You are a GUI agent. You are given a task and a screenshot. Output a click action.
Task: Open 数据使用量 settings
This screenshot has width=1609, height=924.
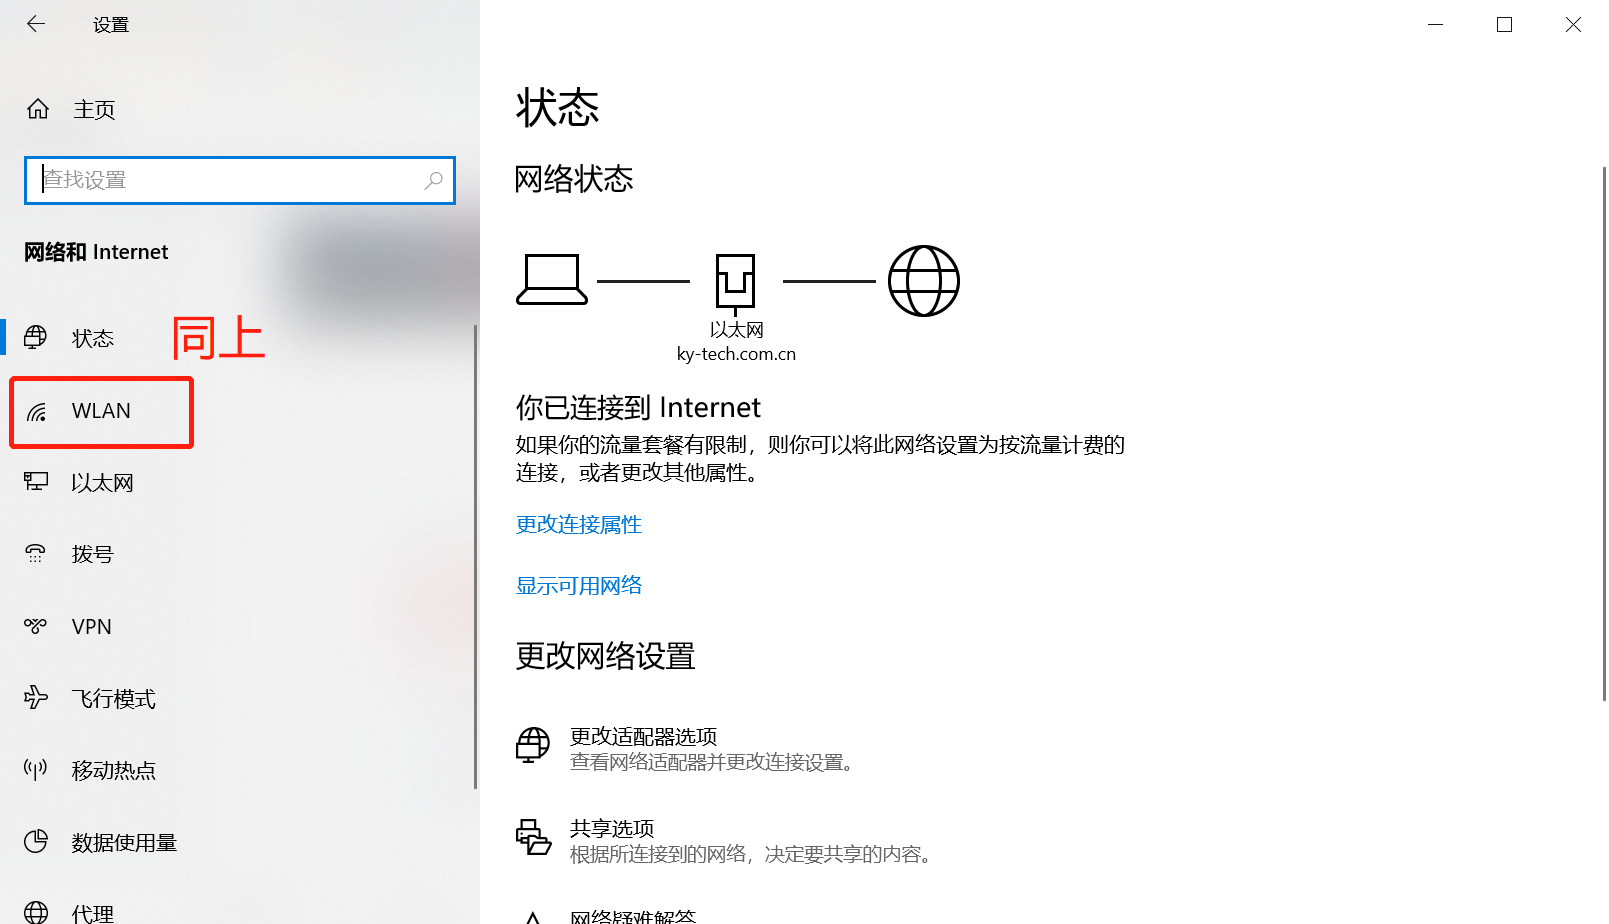pyautogui.click(x=125, y=842)
